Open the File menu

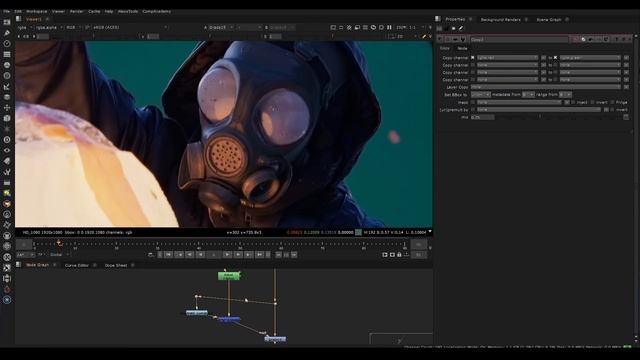pyautogui.click(x=7, y=11)
